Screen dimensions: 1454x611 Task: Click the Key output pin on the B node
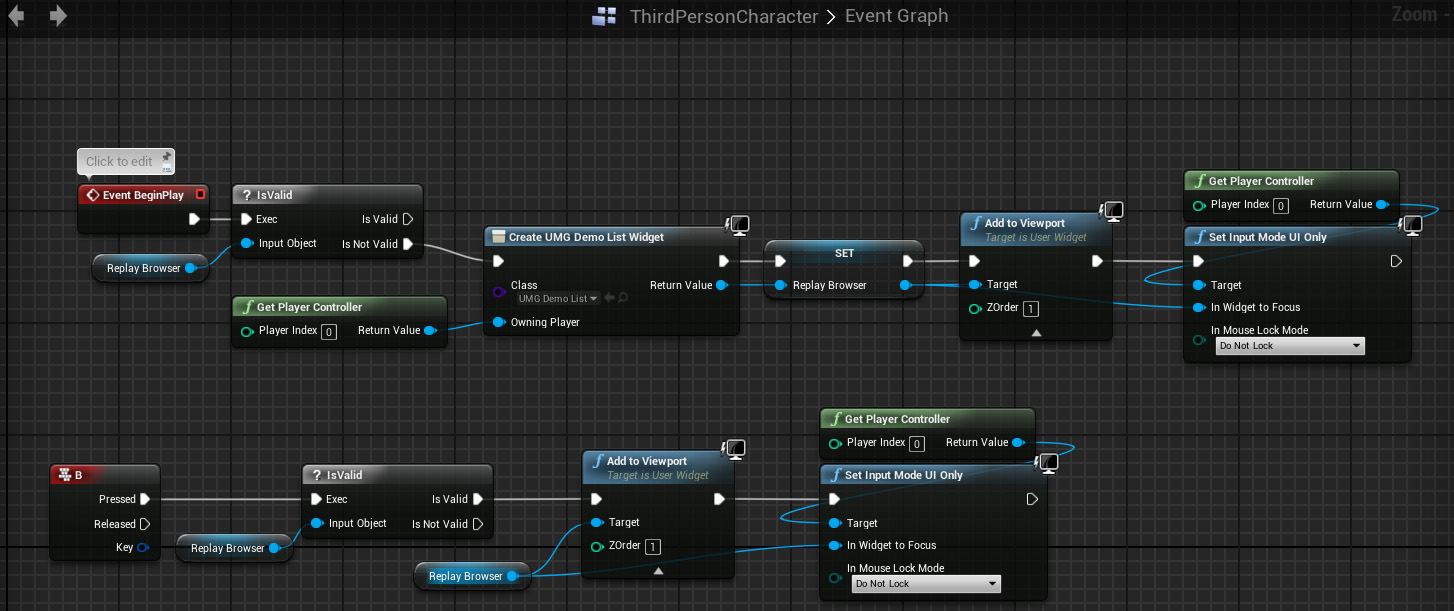(143, 547)
